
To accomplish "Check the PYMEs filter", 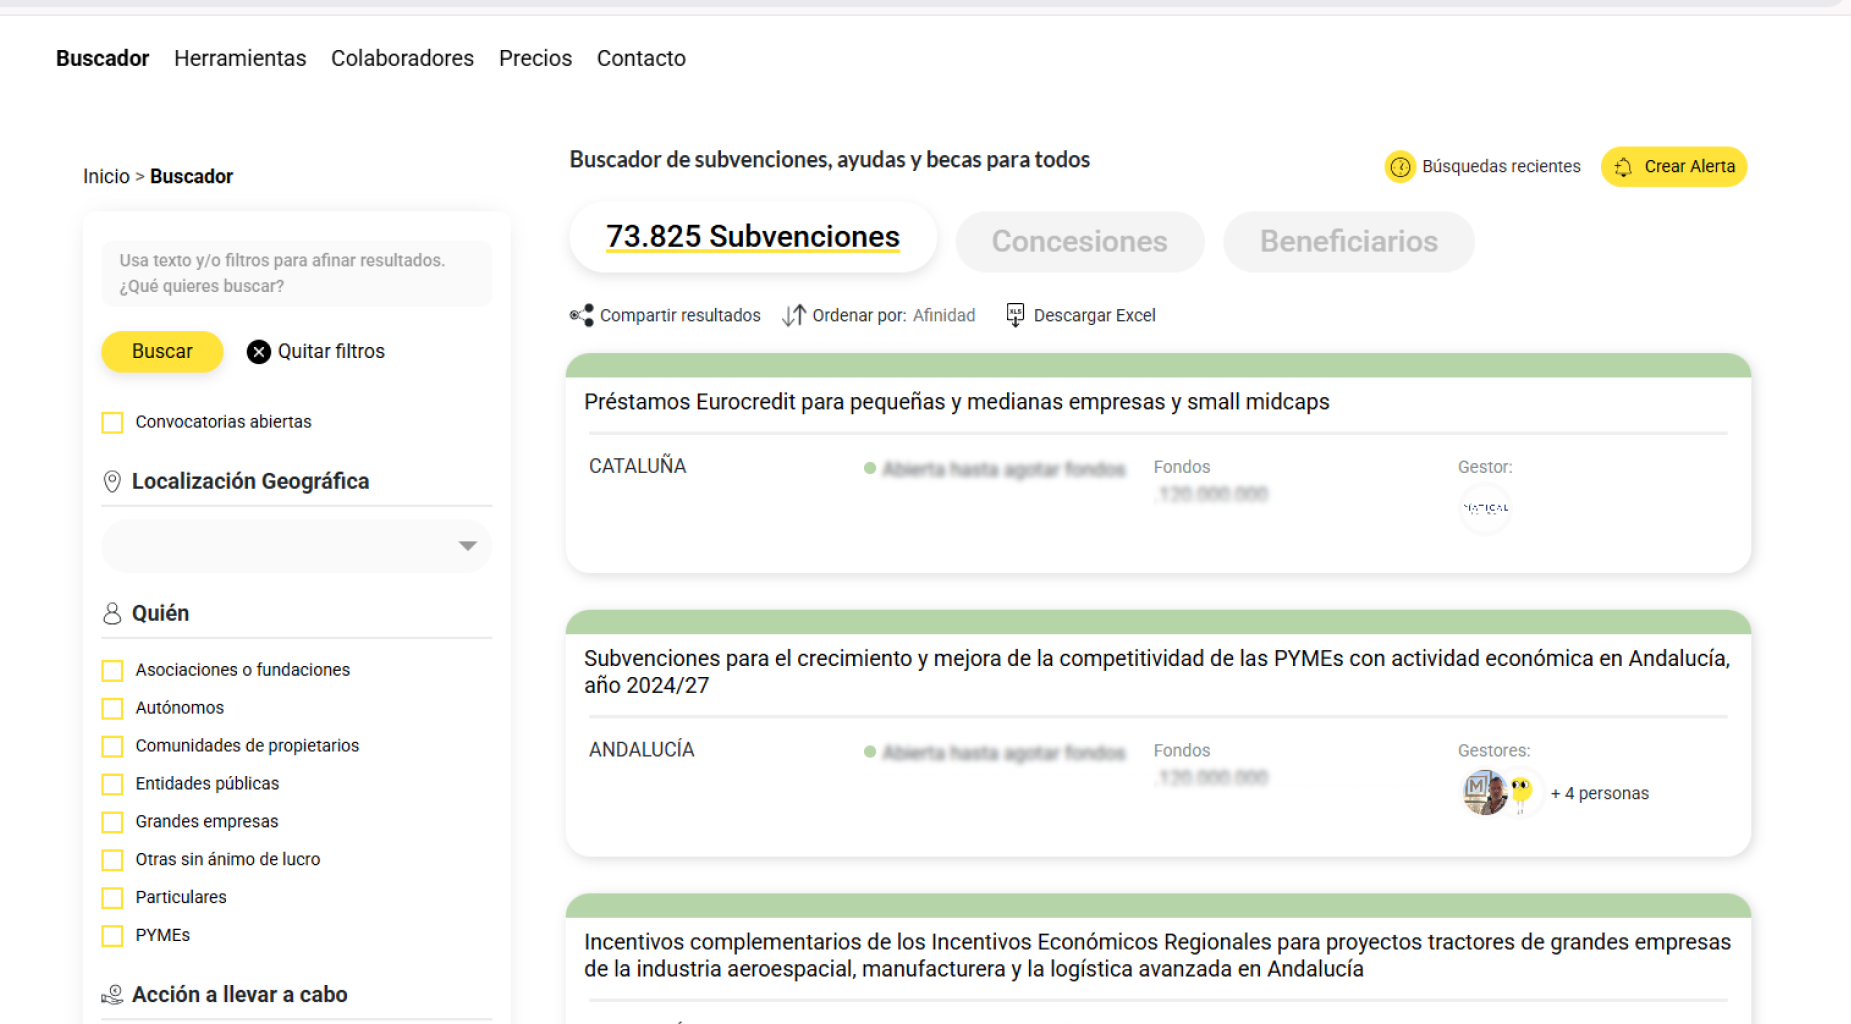I will [x=112, y=936].
